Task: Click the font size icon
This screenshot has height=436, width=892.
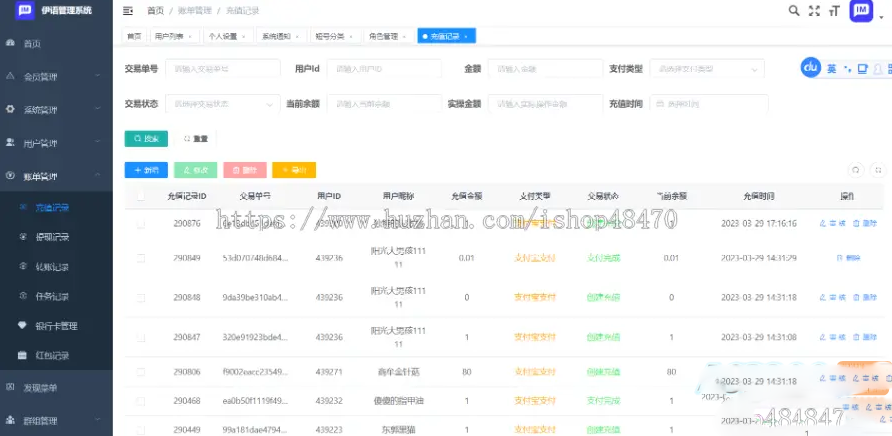Action: point(834,11)
